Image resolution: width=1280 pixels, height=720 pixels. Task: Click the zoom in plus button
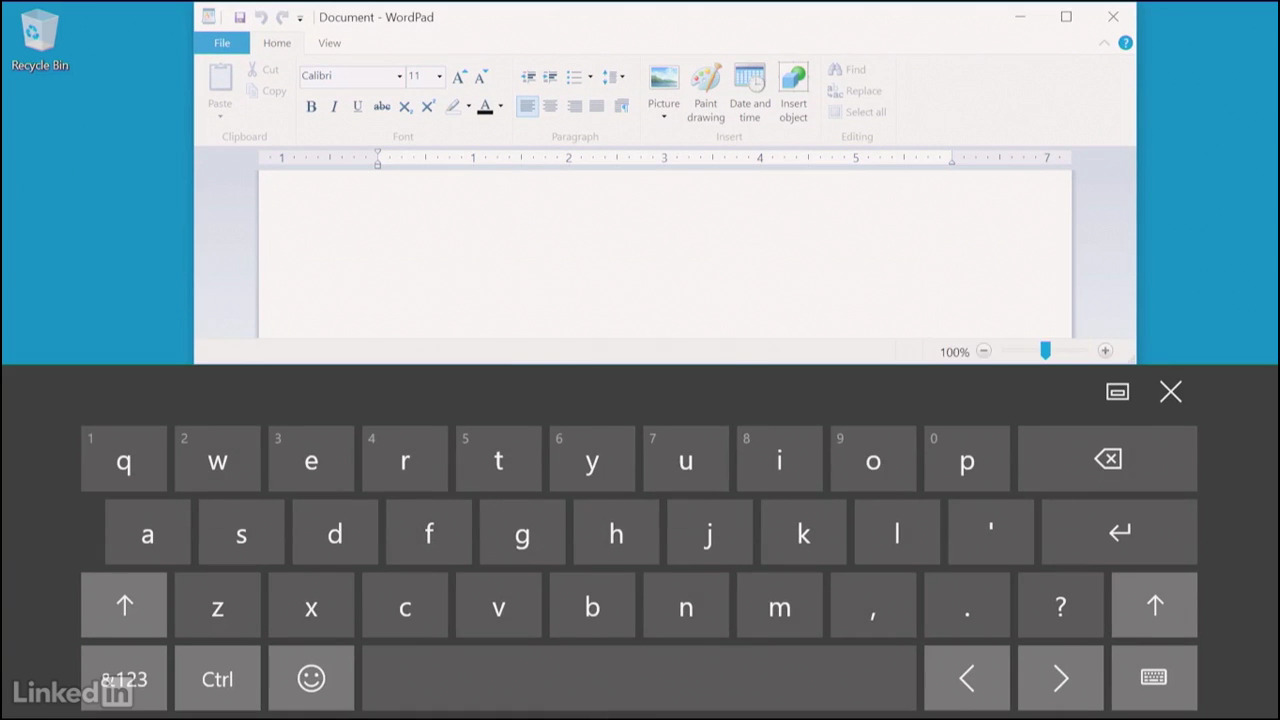1105,351
